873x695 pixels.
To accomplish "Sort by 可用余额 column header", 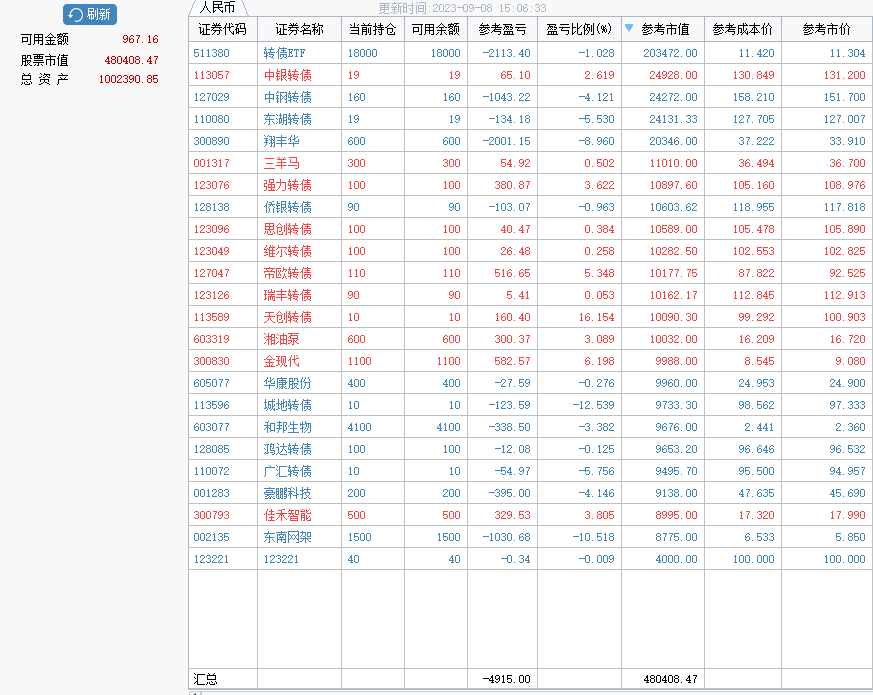I will [436, 30].
